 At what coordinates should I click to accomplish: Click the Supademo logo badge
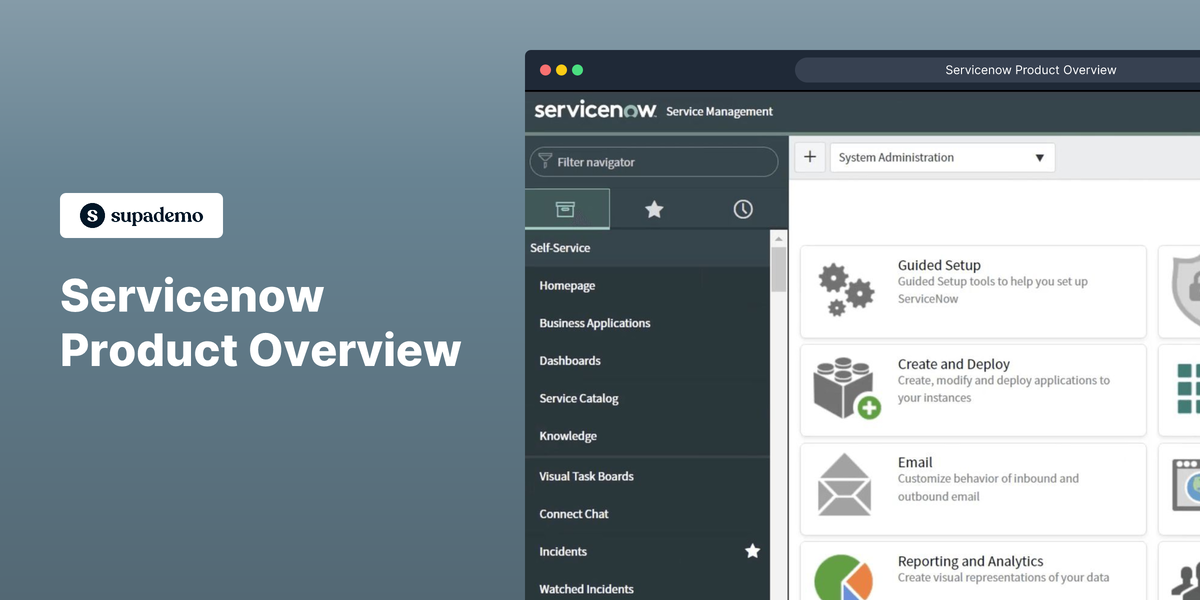(141, 215)
